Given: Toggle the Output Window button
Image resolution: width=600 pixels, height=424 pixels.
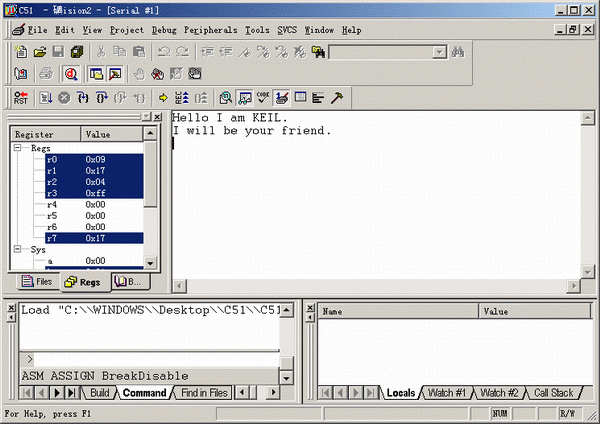Looking at the screenshot, I should coord(115,74).
